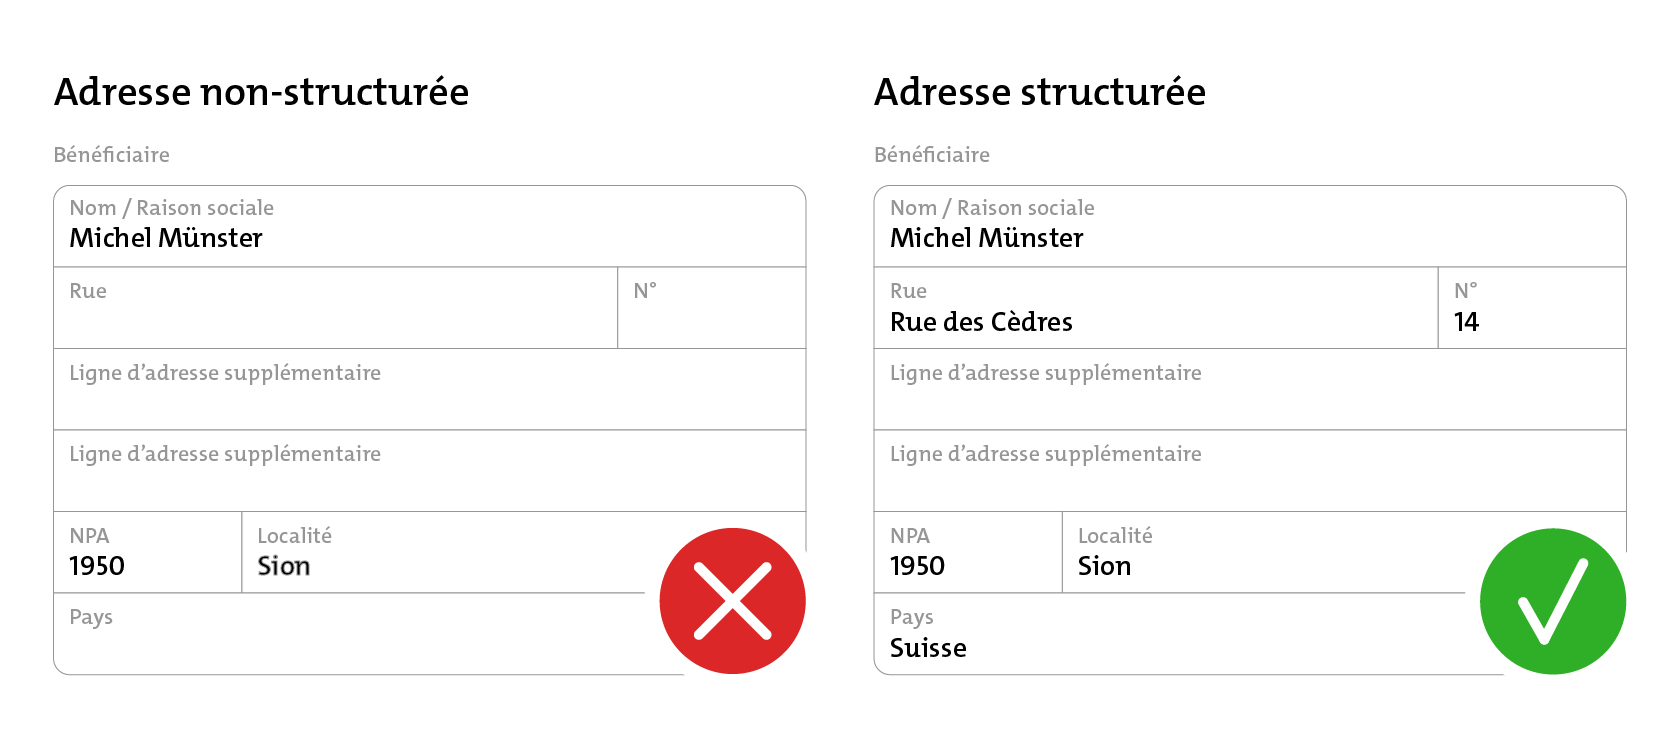
Task: Select second additional address line in left form
Action: pyautogui.click(x=430, y=471)
